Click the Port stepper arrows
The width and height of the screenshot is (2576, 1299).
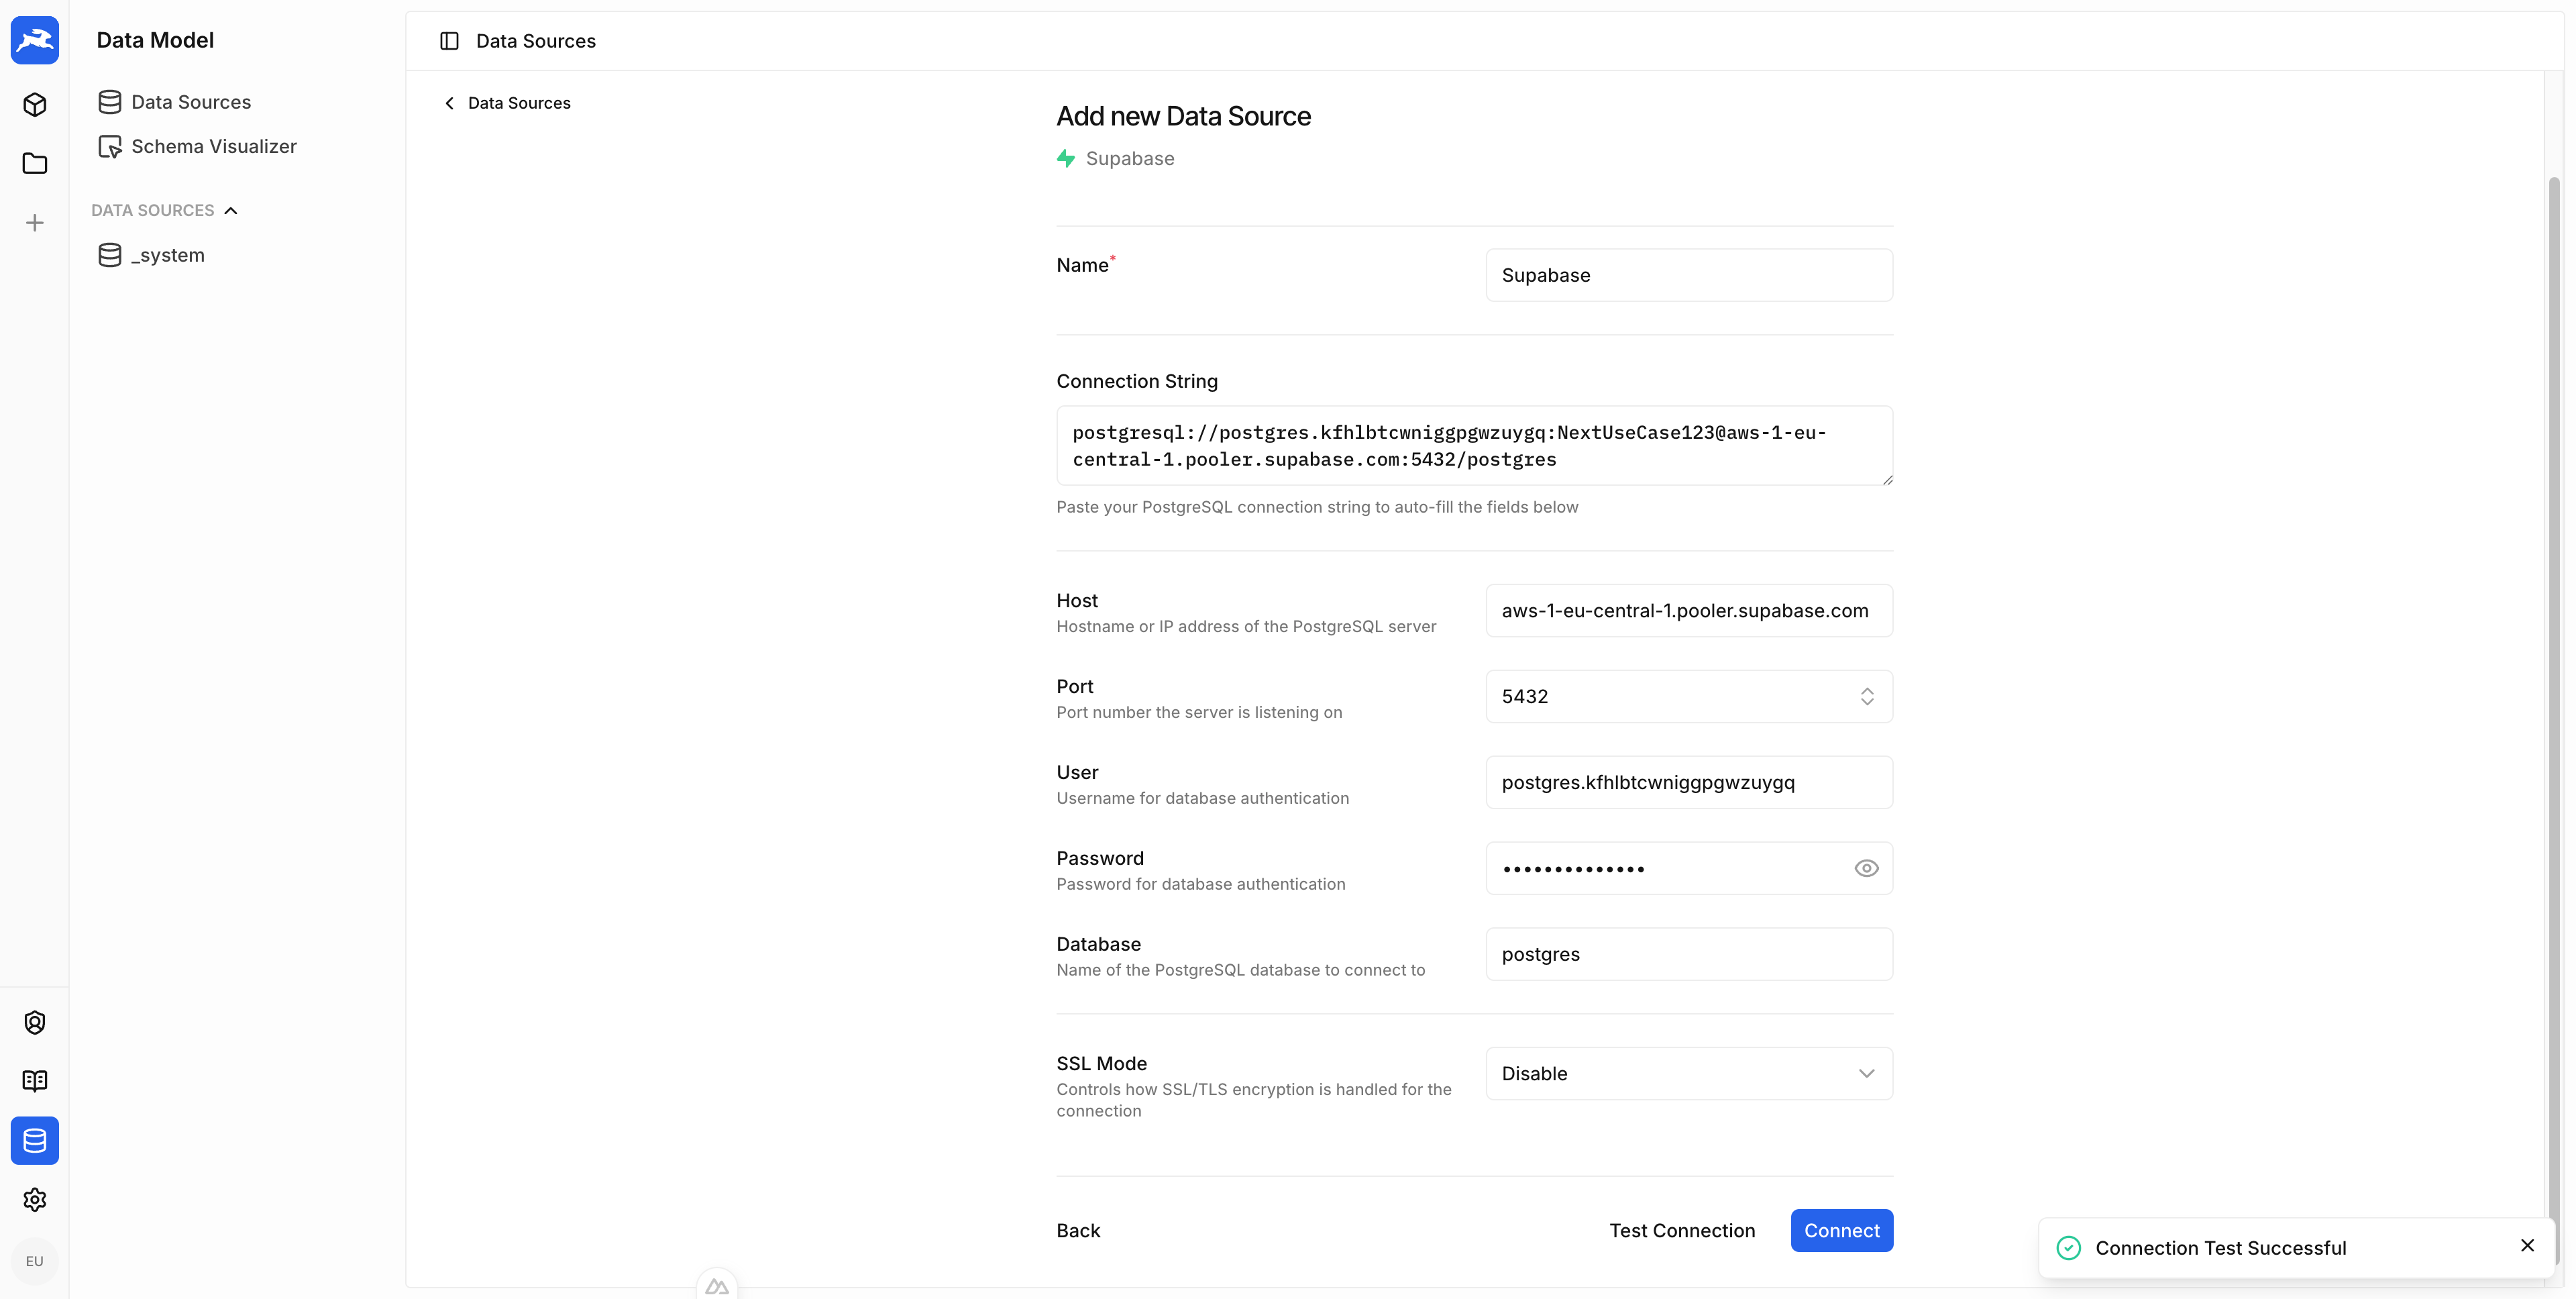[x=1866, y=696]
